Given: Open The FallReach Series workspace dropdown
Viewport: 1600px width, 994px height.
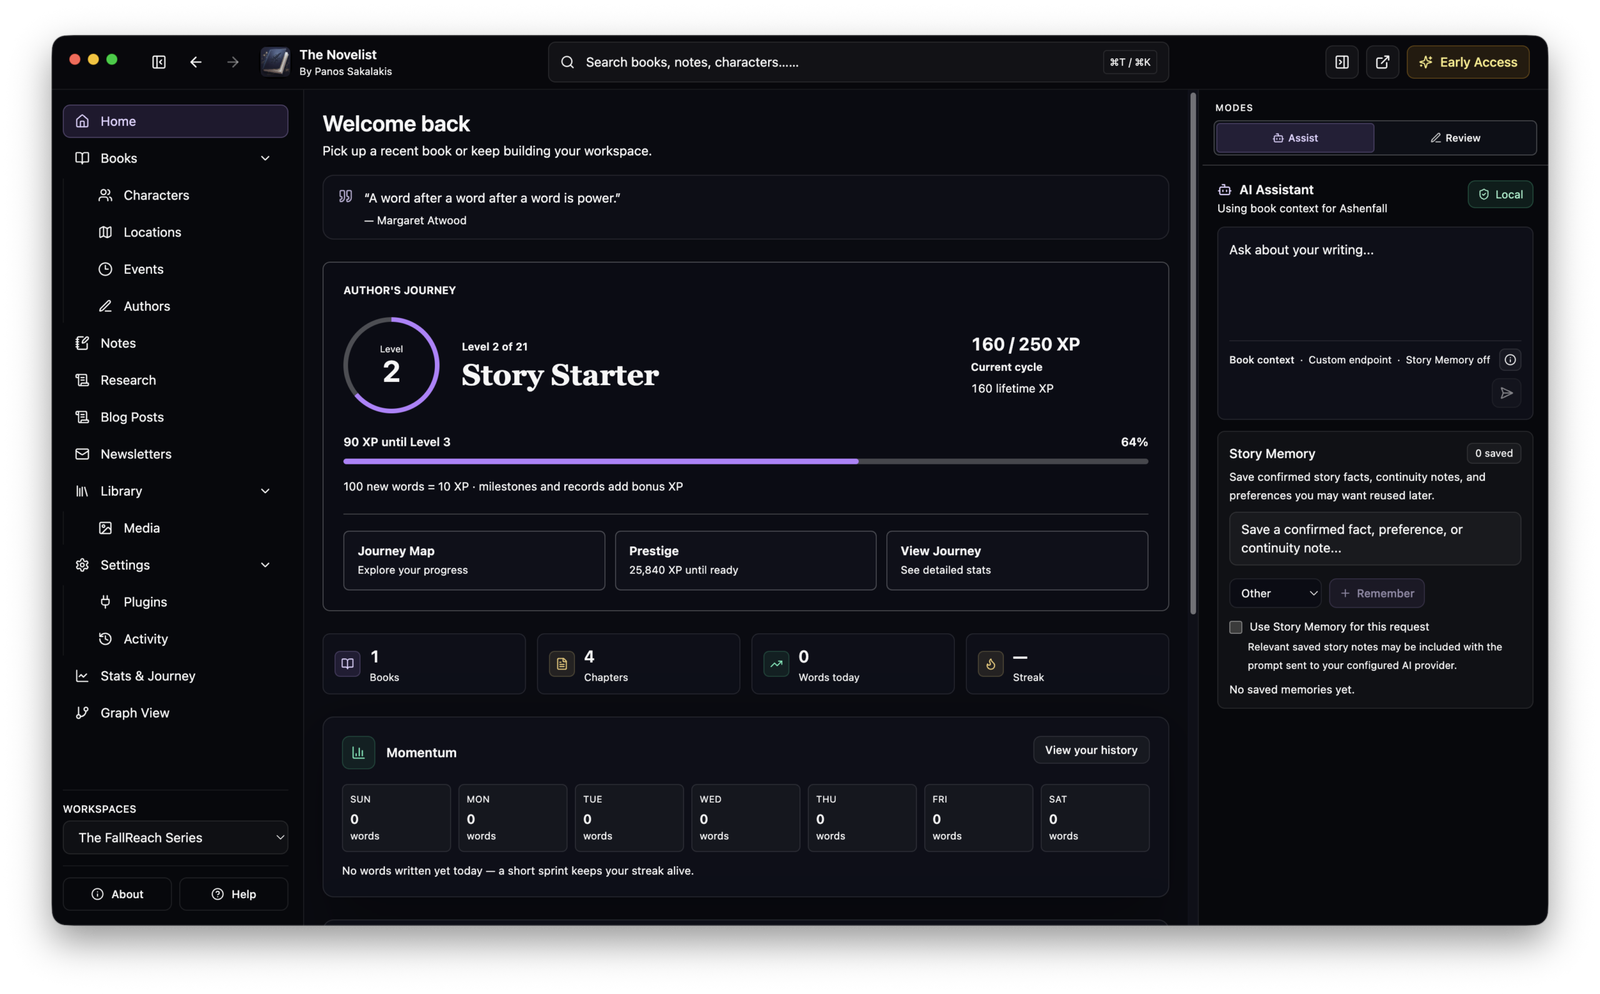Looking at the screenshot, I should 175,838.
